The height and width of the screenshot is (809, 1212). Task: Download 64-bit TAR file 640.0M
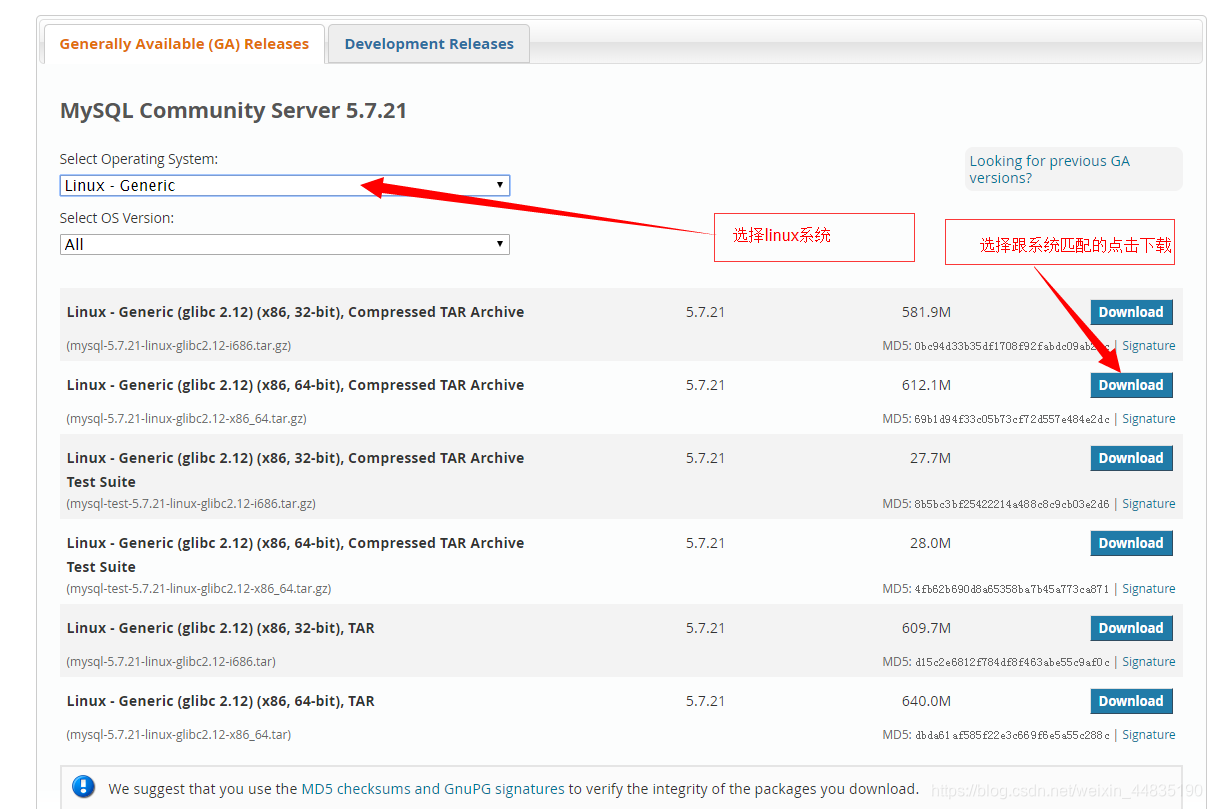1131,701
